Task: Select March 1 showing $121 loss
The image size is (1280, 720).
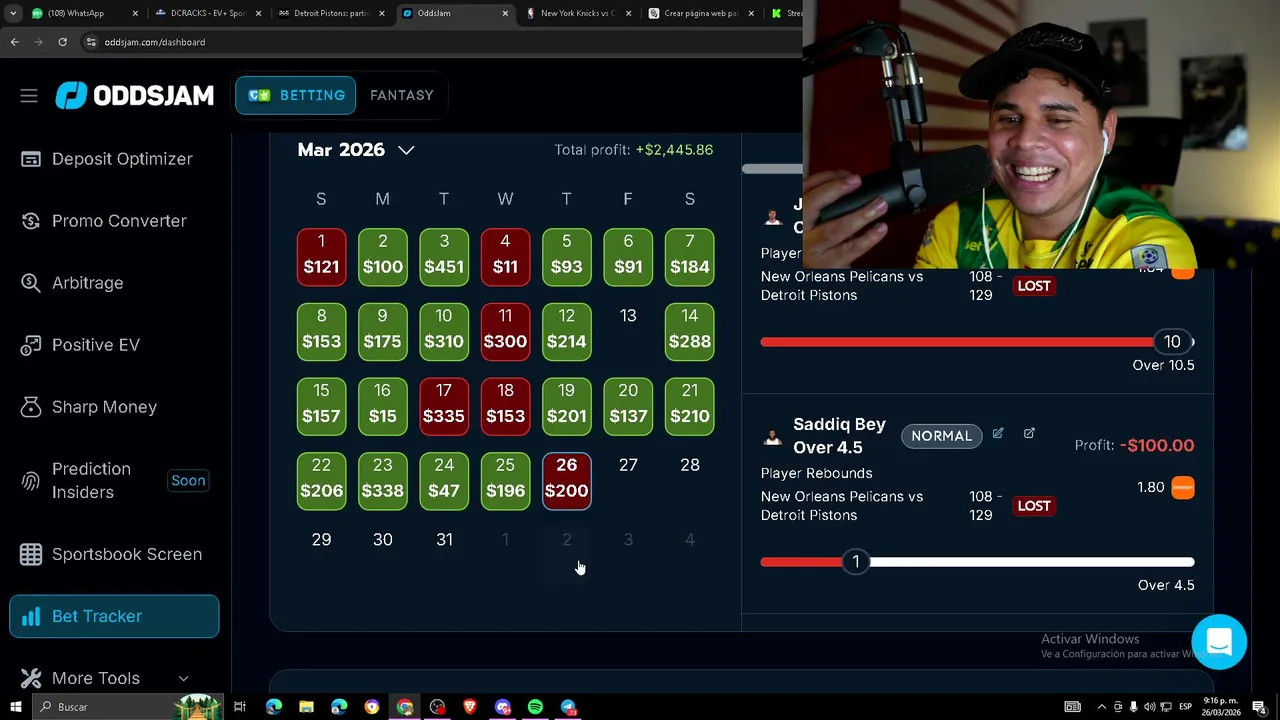Action: point(321,256)
